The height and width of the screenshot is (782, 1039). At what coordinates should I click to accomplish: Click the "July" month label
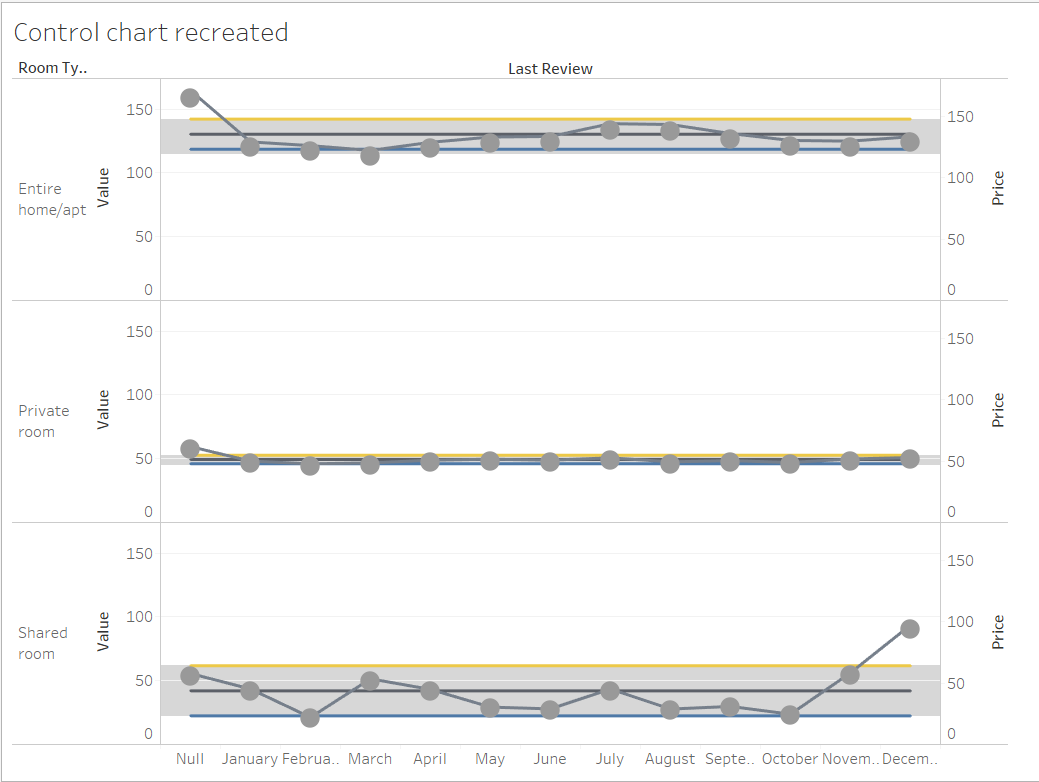click(610, 758)
